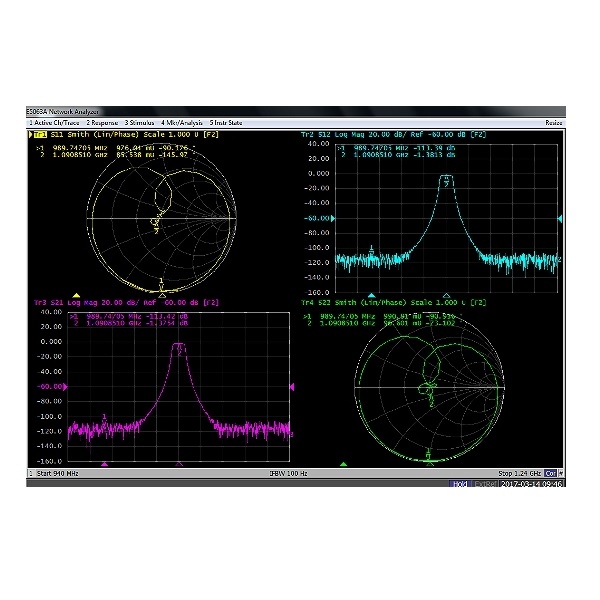Viewport: 600px width, 600px height.
Task: Open the 2 Response menu
Action: [x=102, y=123]
